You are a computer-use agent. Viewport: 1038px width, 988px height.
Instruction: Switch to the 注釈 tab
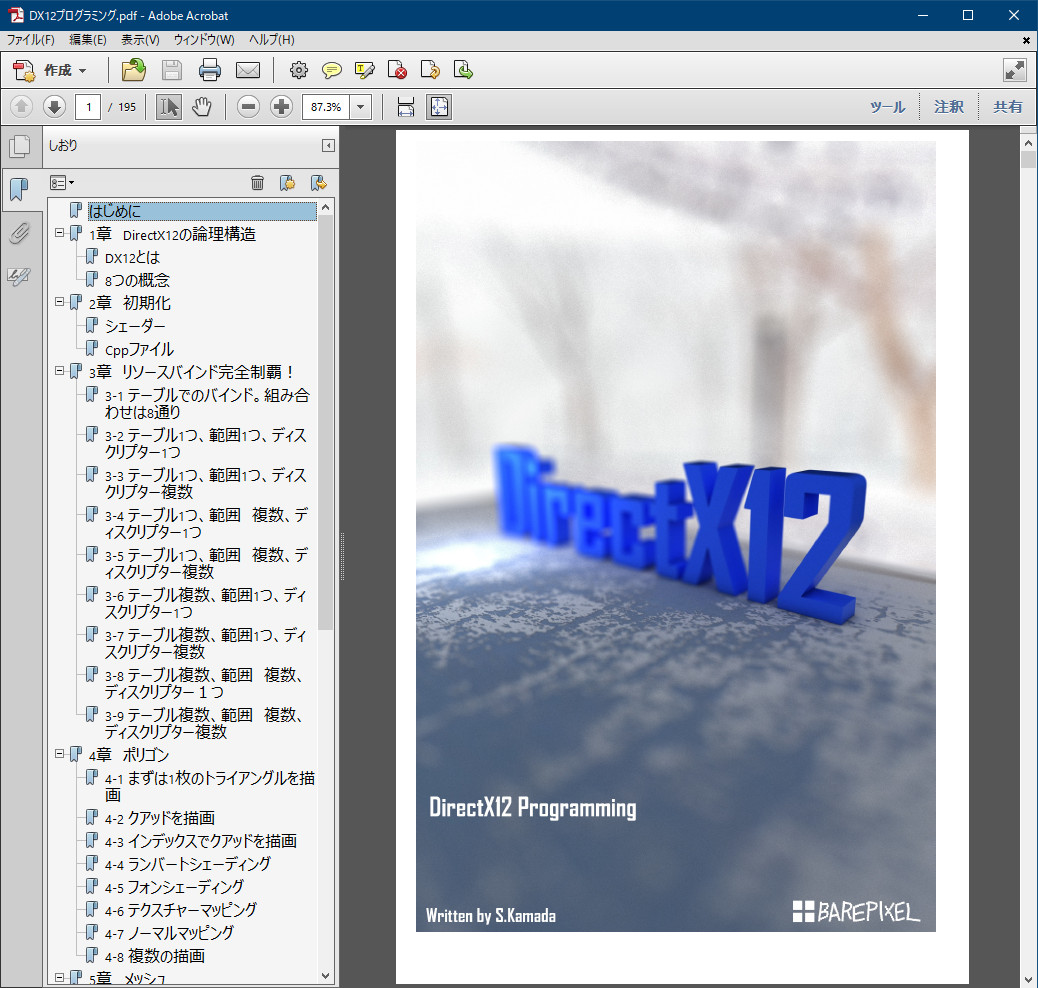tap(947, 106)
